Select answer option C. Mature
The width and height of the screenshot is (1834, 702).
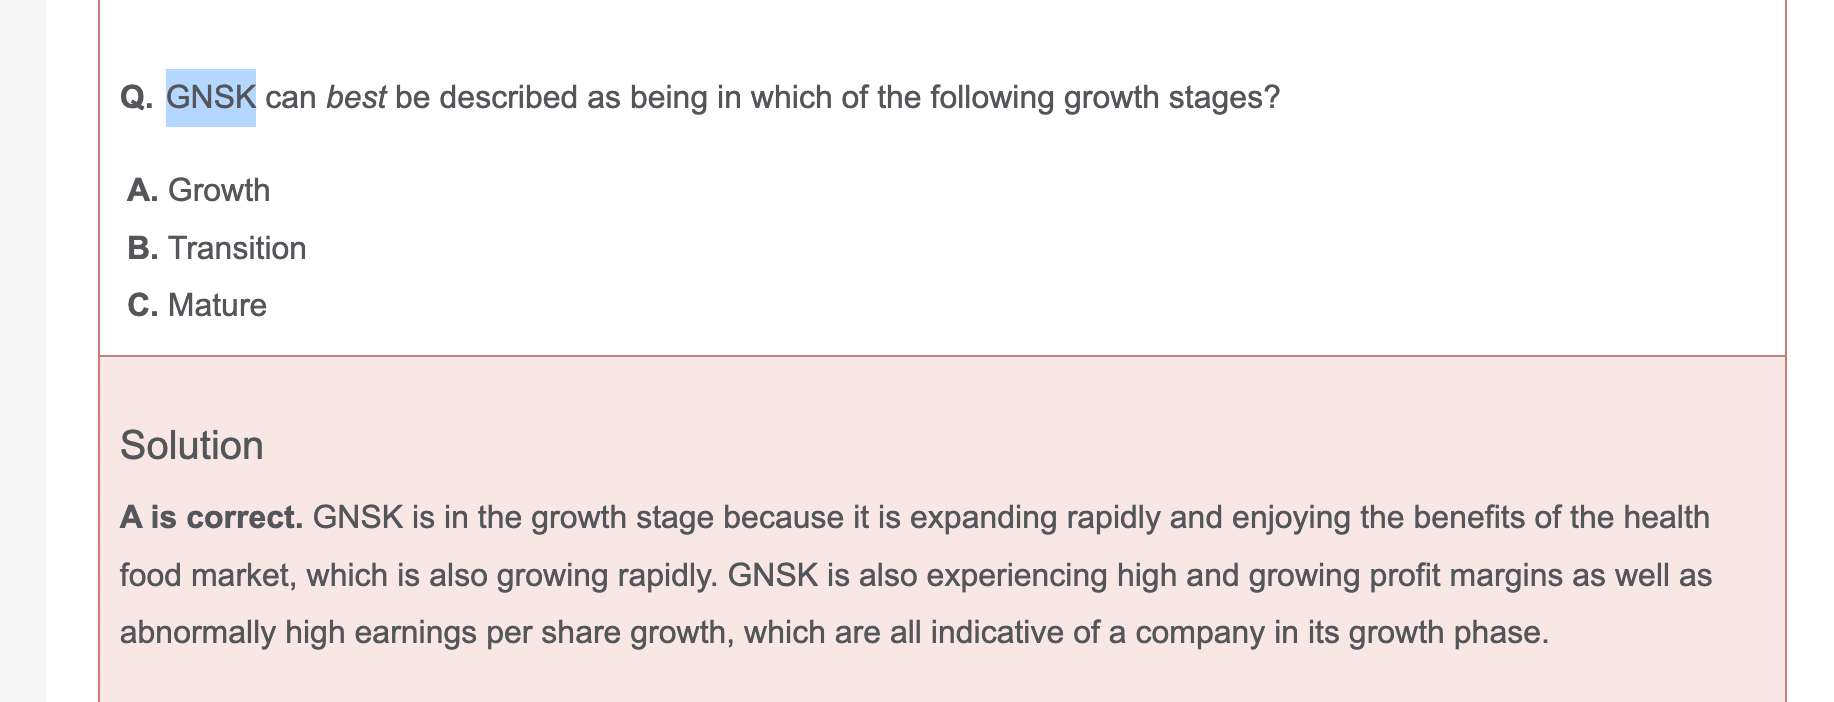197,305
